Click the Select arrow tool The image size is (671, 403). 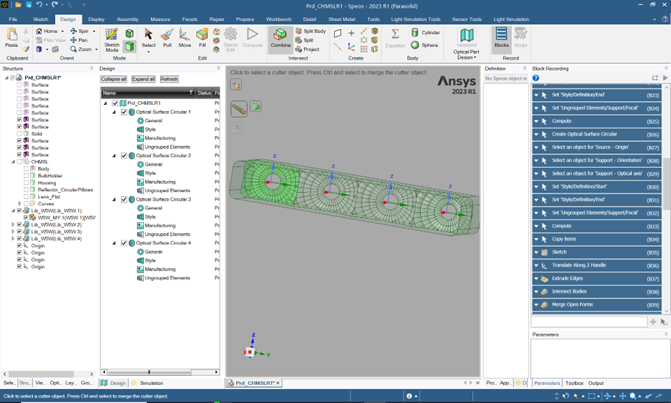pos(148,38)
